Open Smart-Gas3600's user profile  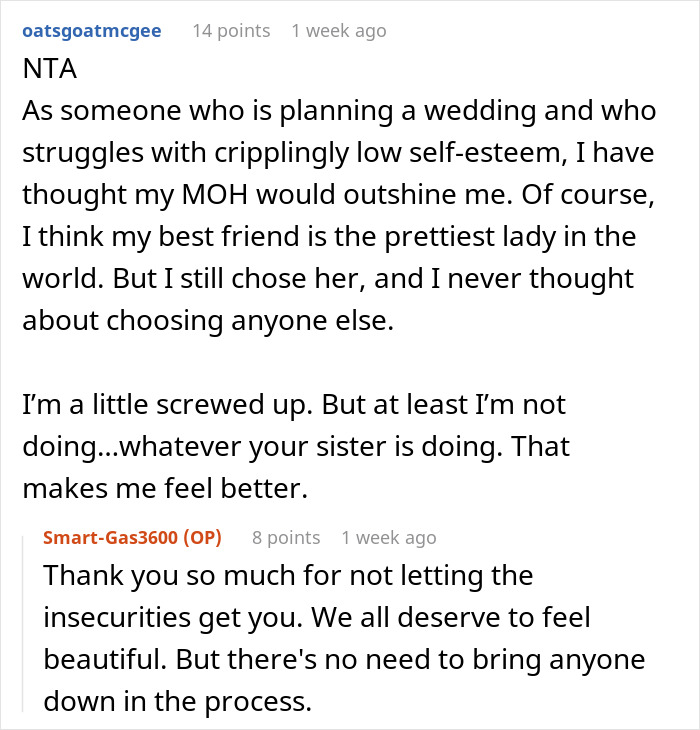click(111, 538)
